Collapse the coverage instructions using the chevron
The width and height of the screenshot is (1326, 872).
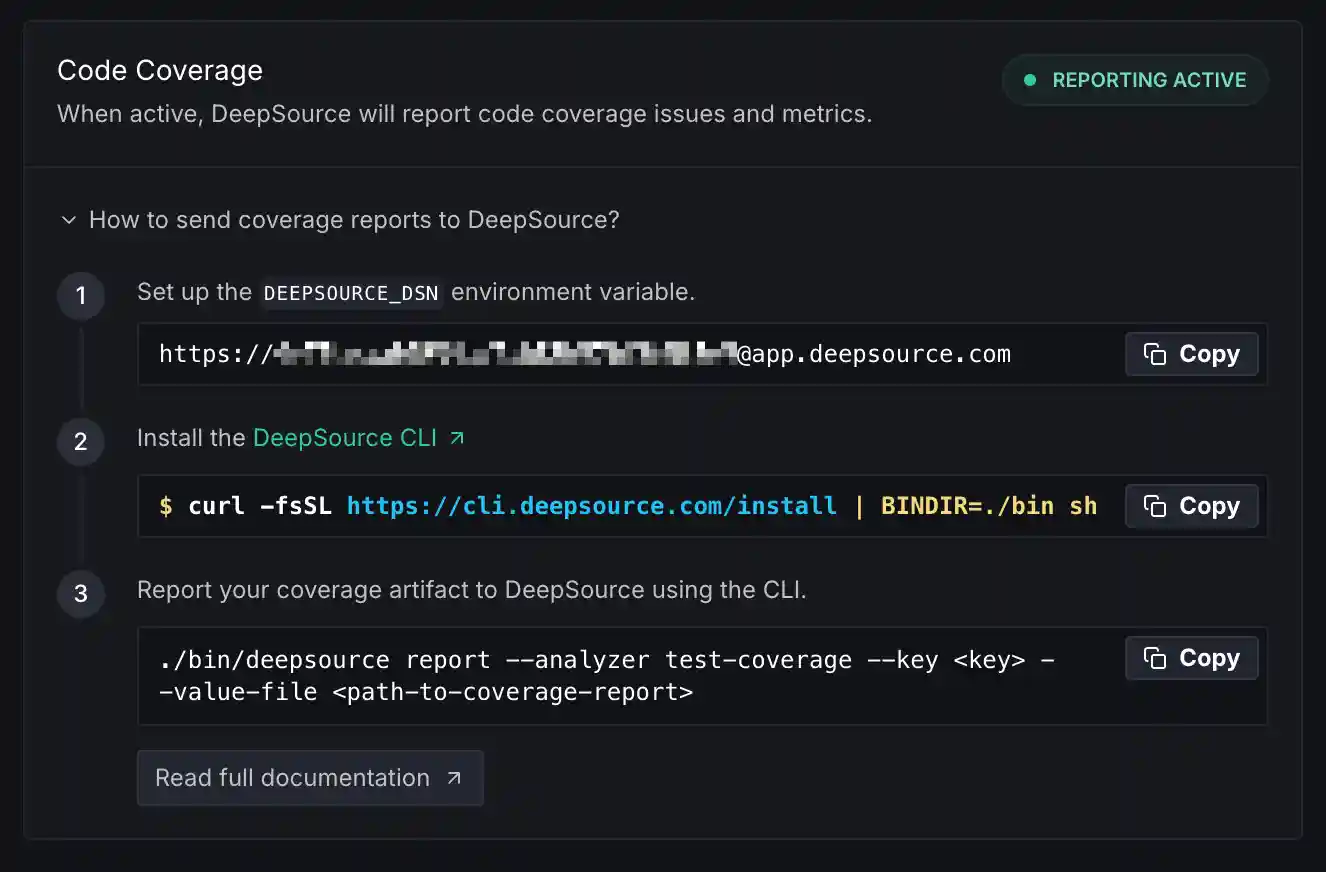pyautogui.click(x=68, y=220)
